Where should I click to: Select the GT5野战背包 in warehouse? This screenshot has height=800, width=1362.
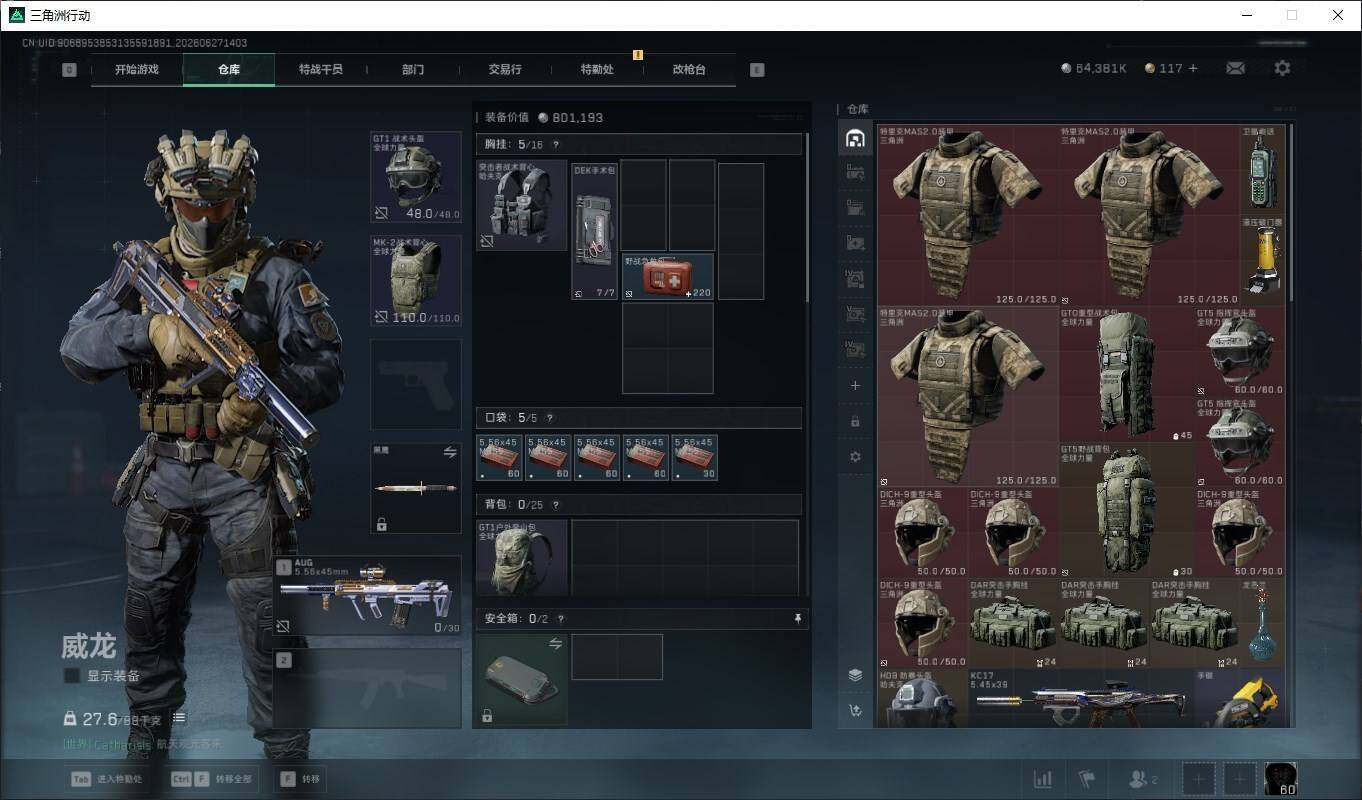pos(1127,511)
